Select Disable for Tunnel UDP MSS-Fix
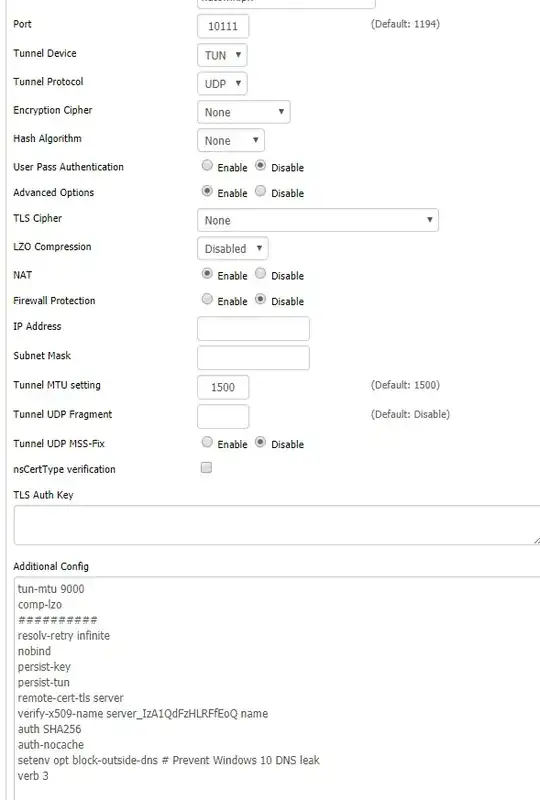 [260, 442]
